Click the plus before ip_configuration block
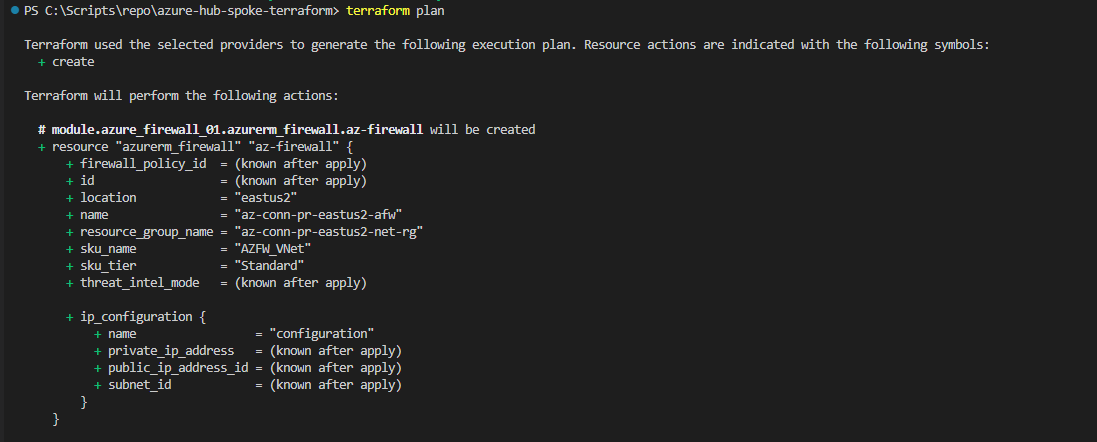 point(70,317)
